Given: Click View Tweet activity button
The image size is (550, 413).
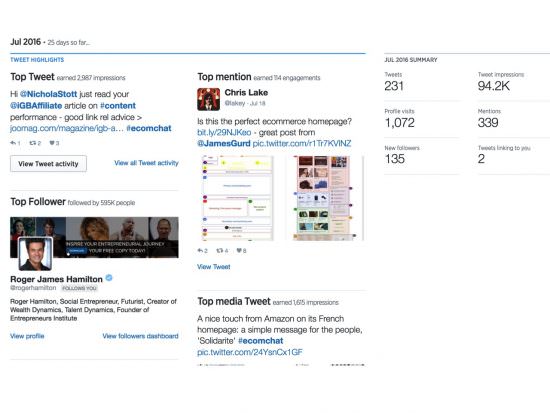Looking at the screenshot, I should tap(48, 164).
